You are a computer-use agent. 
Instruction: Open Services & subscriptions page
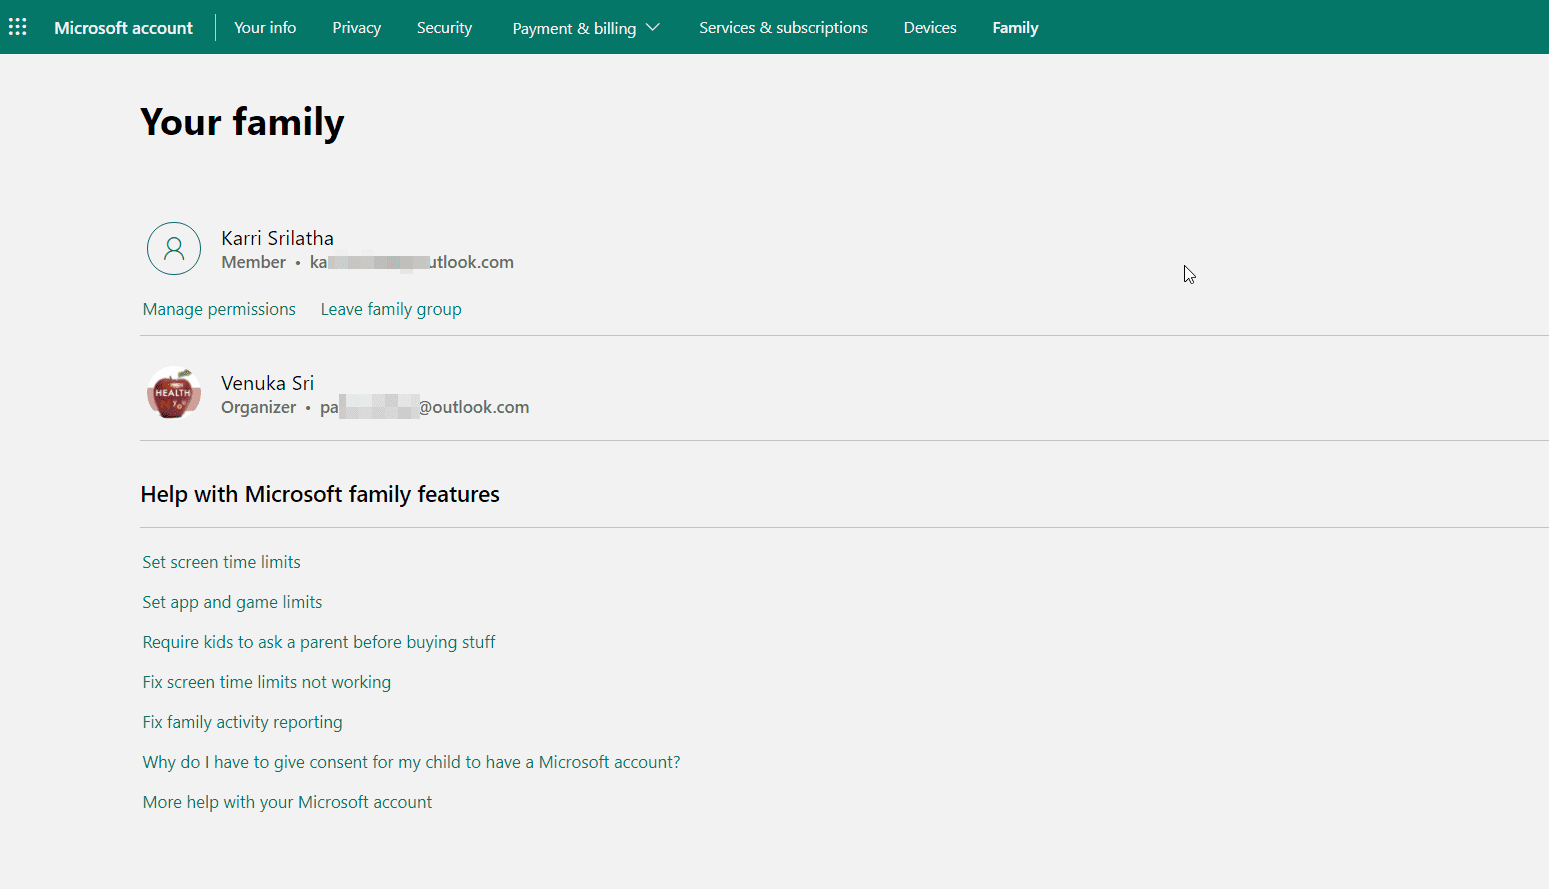pos(783,28)
